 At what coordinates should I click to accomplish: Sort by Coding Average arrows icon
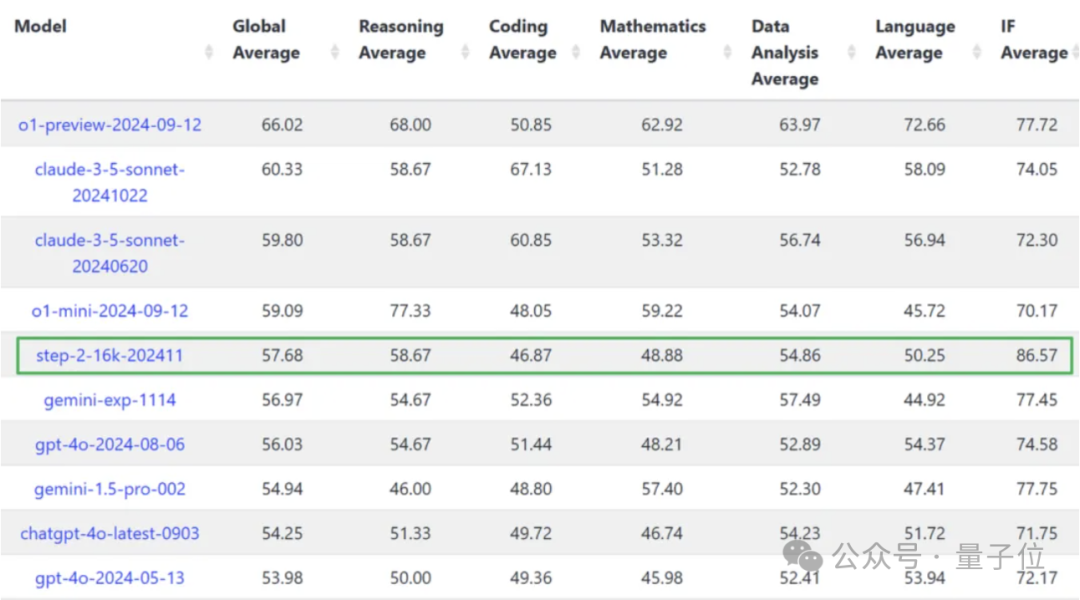coord(576,52)
